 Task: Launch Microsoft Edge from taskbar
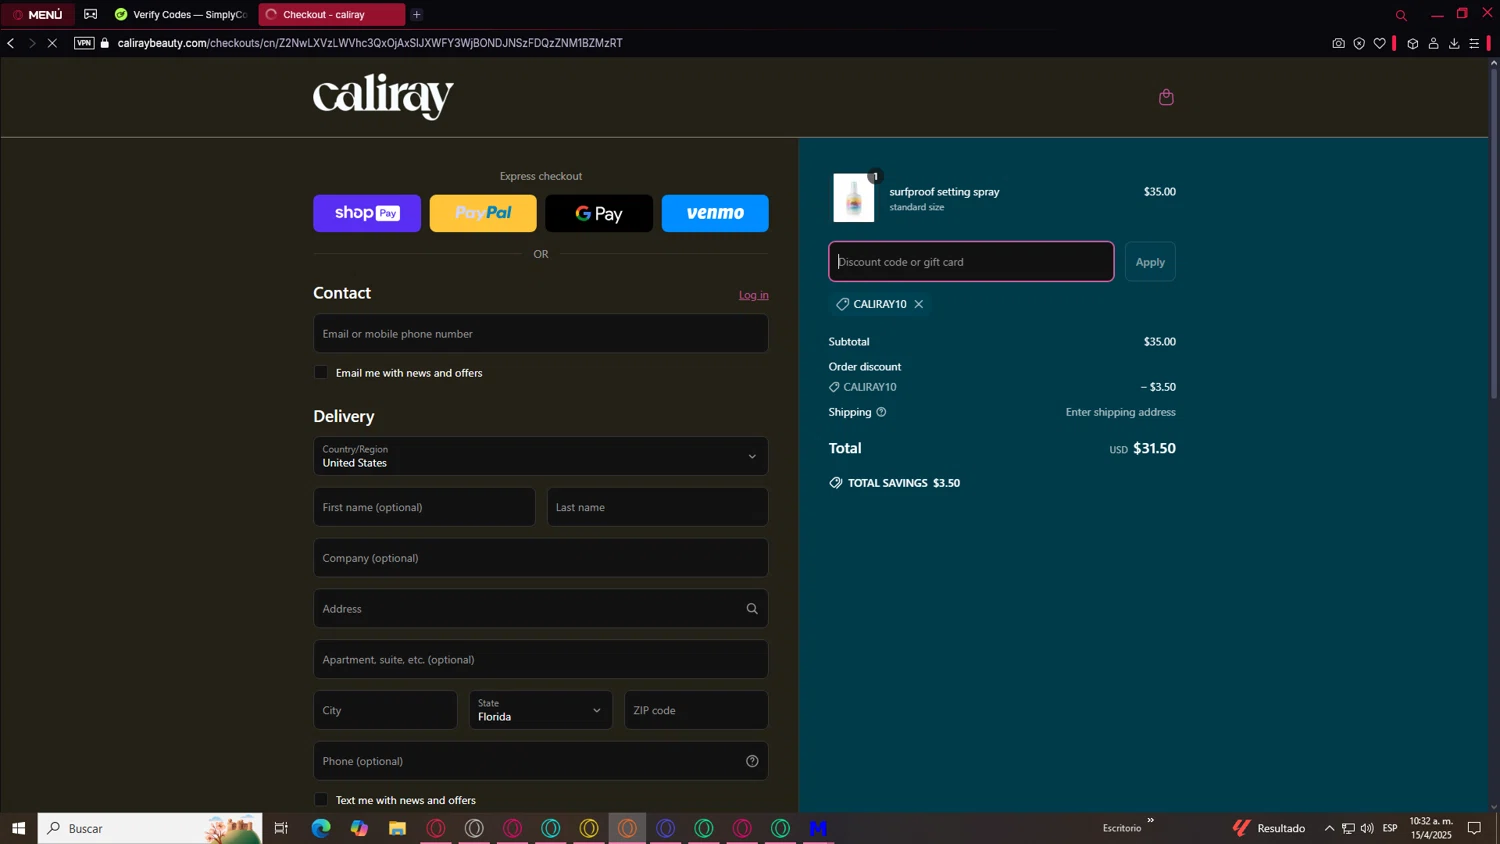click(321, 828)
